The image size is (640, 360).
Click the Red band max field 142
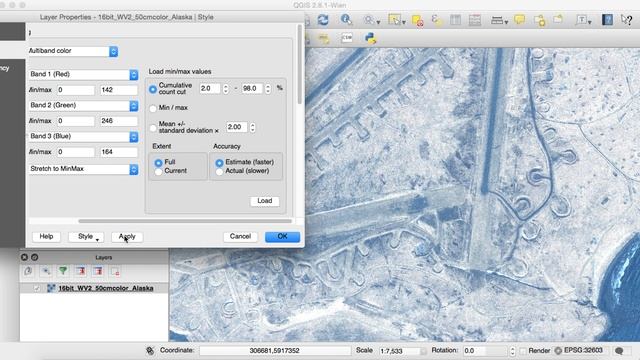118,90
